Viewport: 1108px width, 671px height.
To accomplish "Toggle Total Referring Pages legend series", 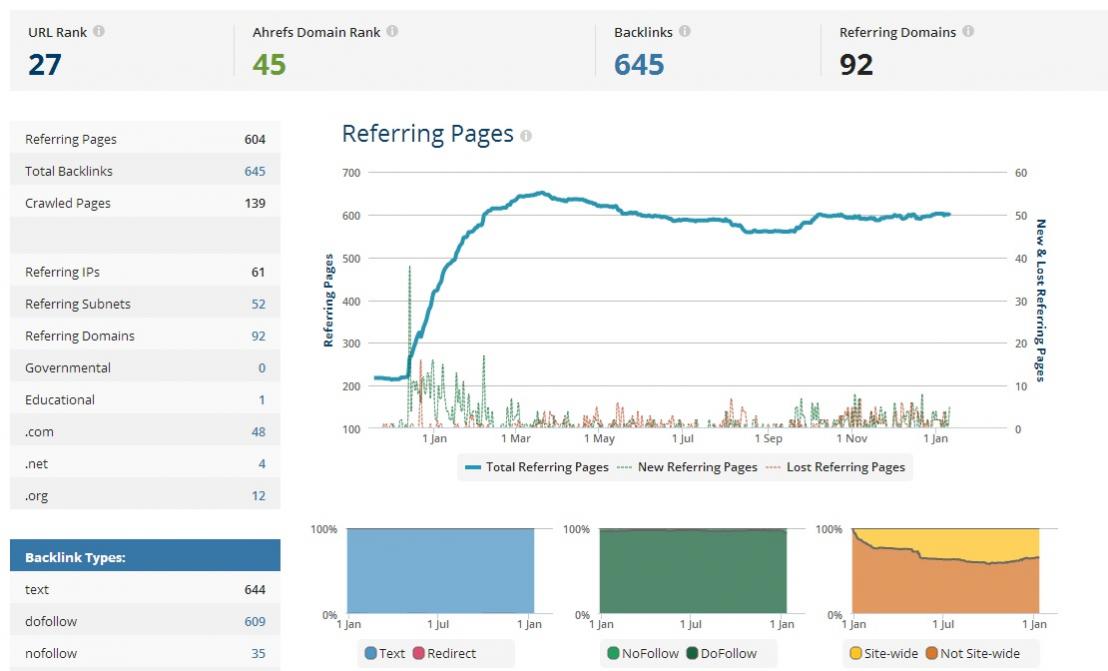I will [536, 467].
